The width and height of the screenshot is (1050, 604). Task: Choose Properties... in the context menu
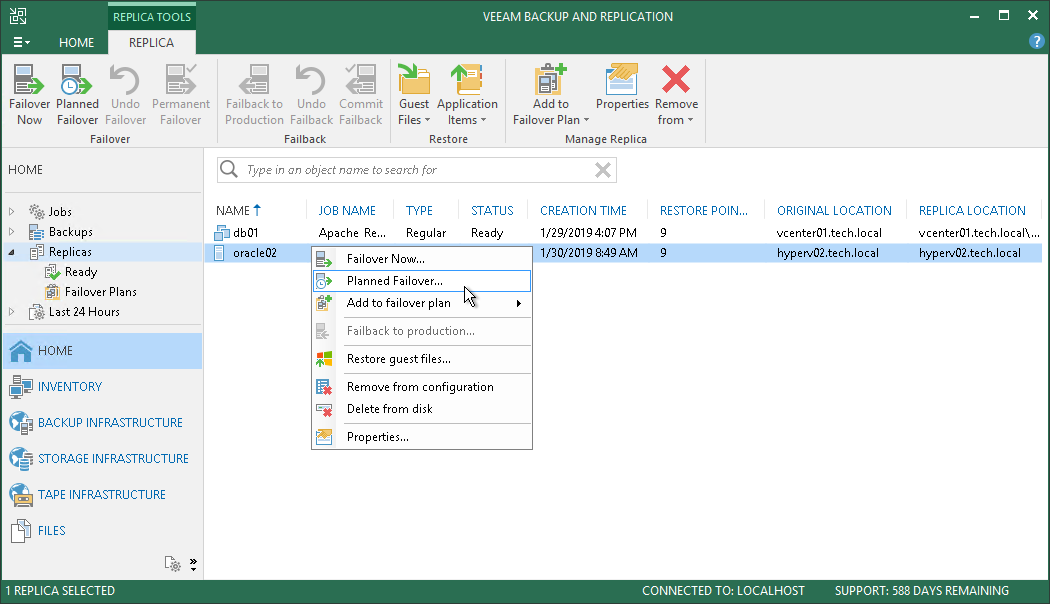pyautogui.click(x=422, y=437)
